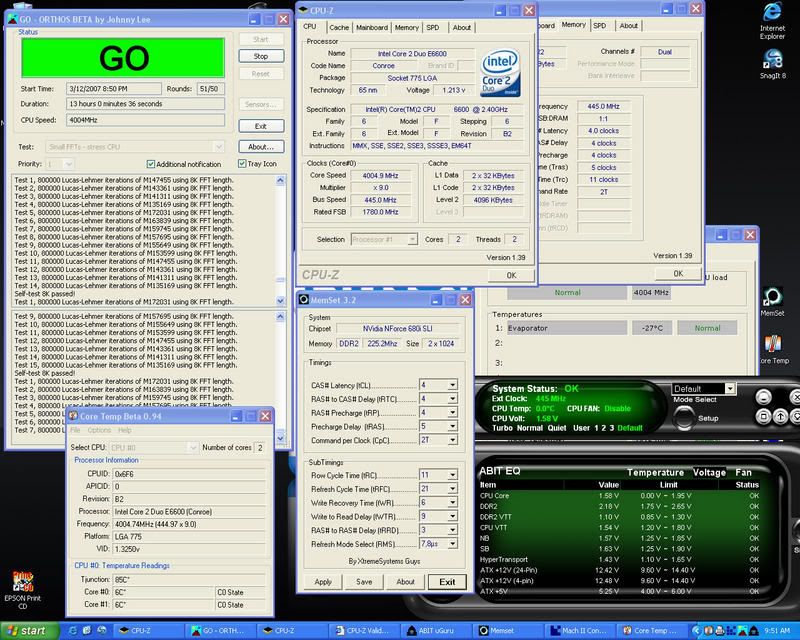This screenshot has height=640, width=800.
Task: Click the uGuru round minimize button
Action: (763, 397)
